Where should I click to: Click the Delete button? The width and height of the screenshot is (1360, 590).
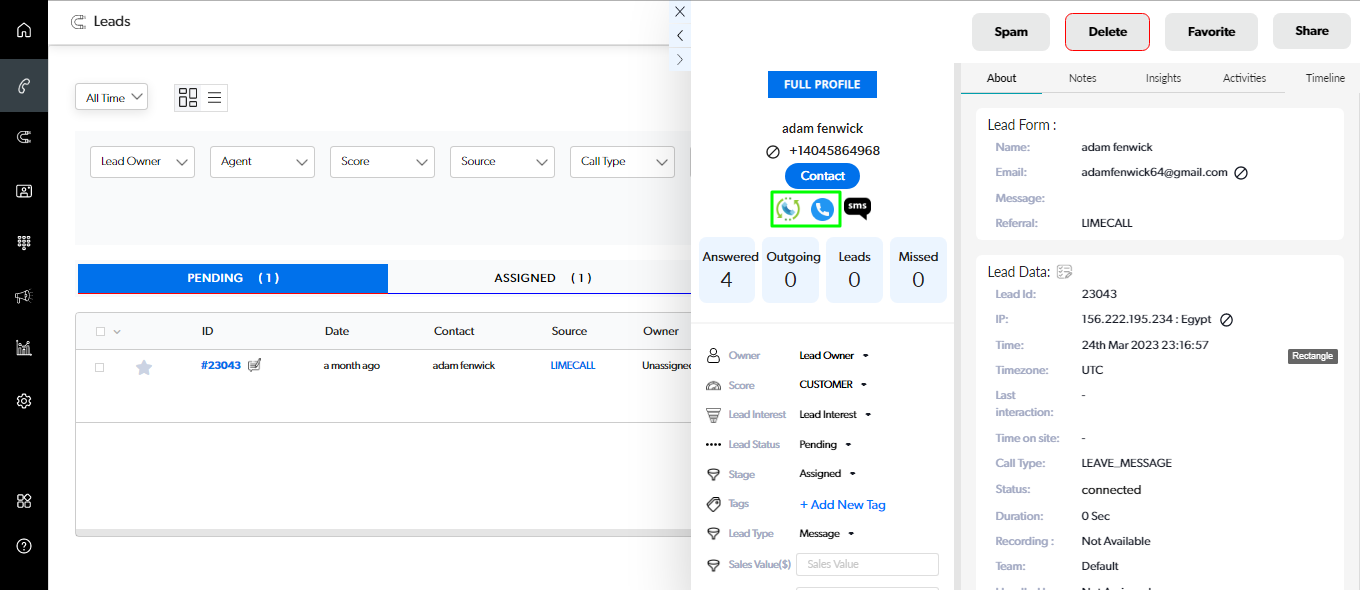(x=1107, y=31)
